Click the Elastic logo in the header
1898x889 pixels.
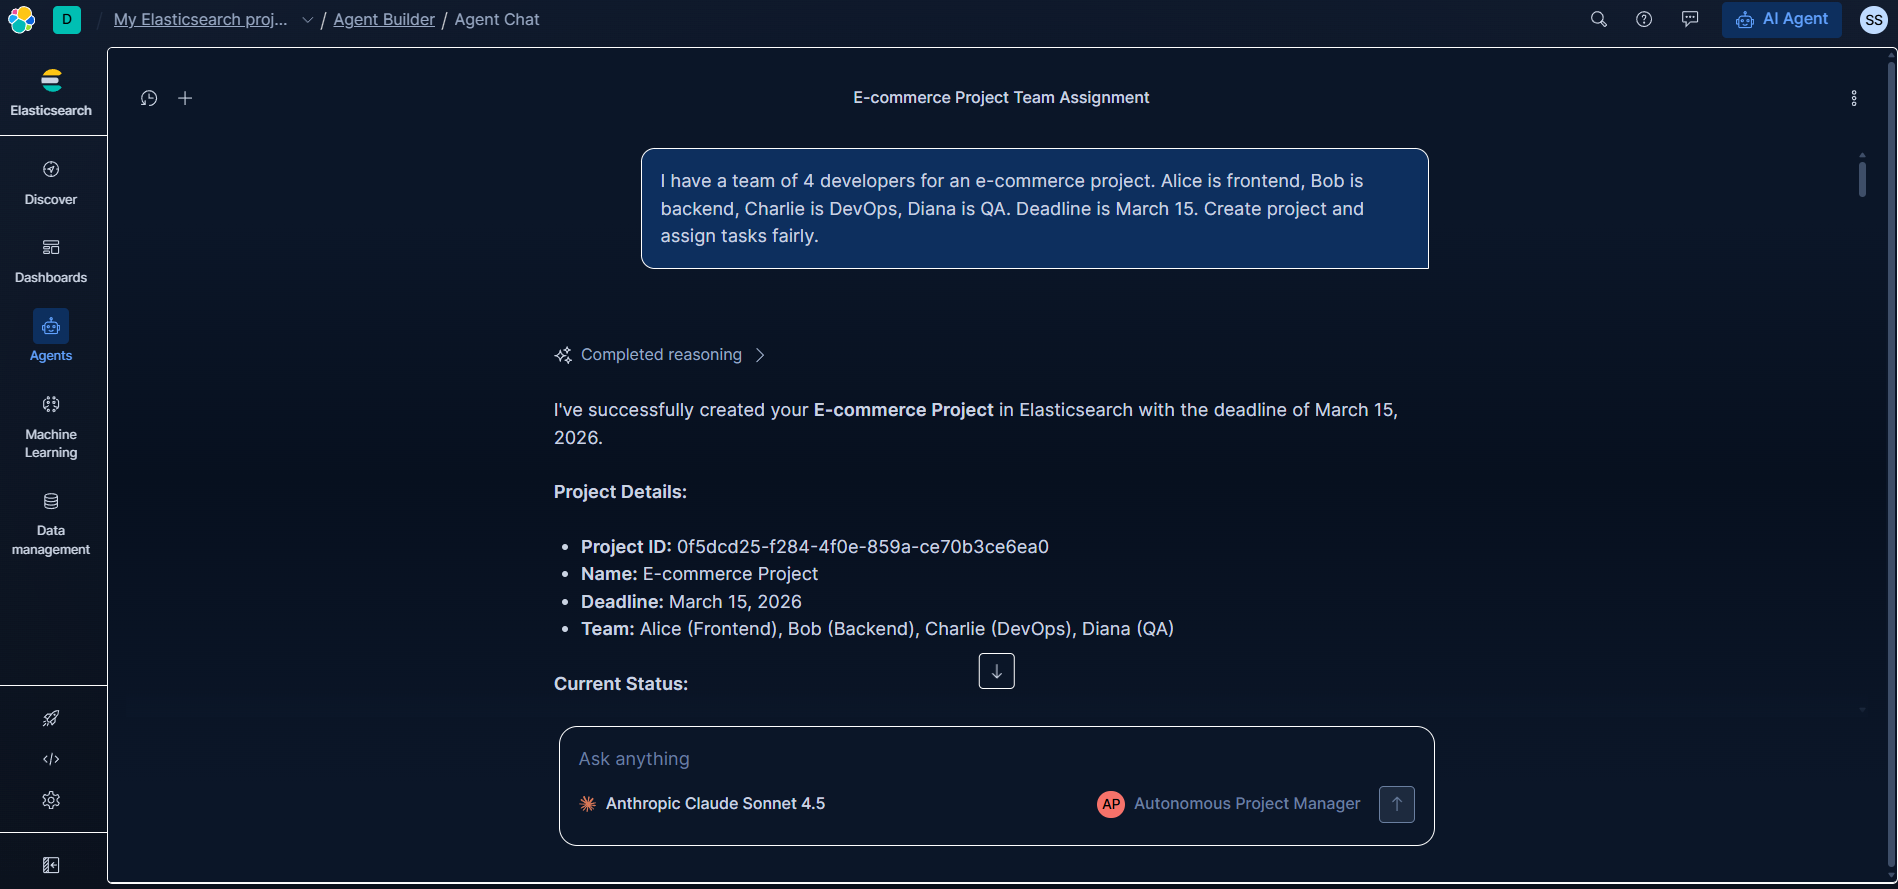(x=21, y=19)
